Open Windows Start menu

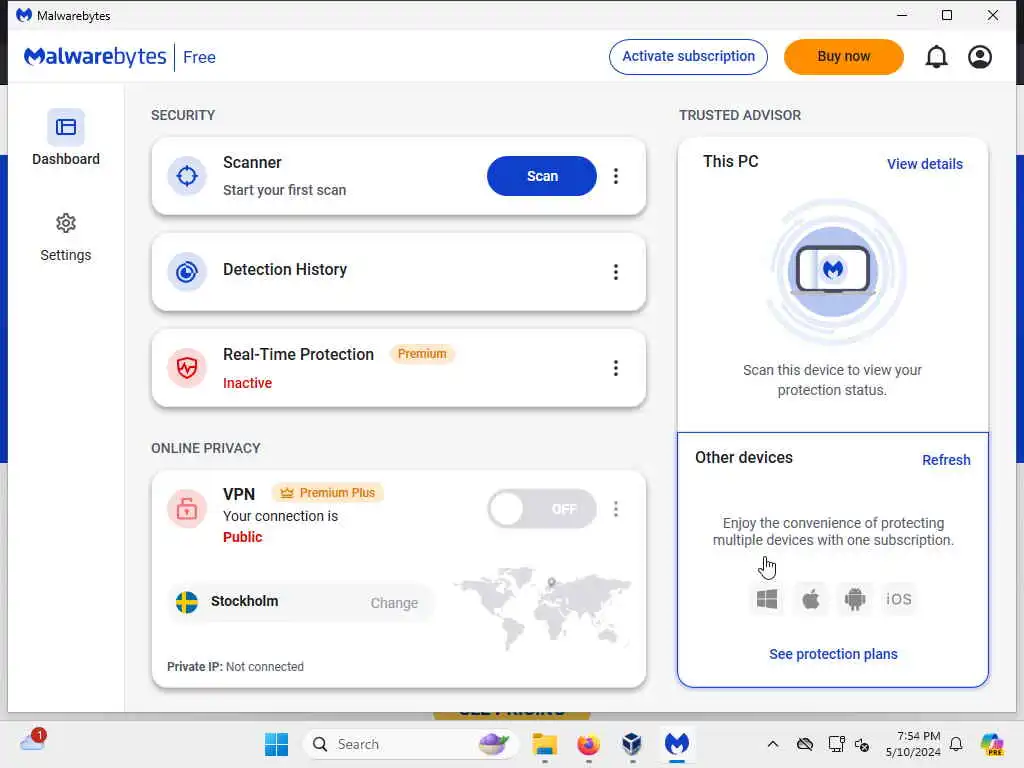point(276,744)
